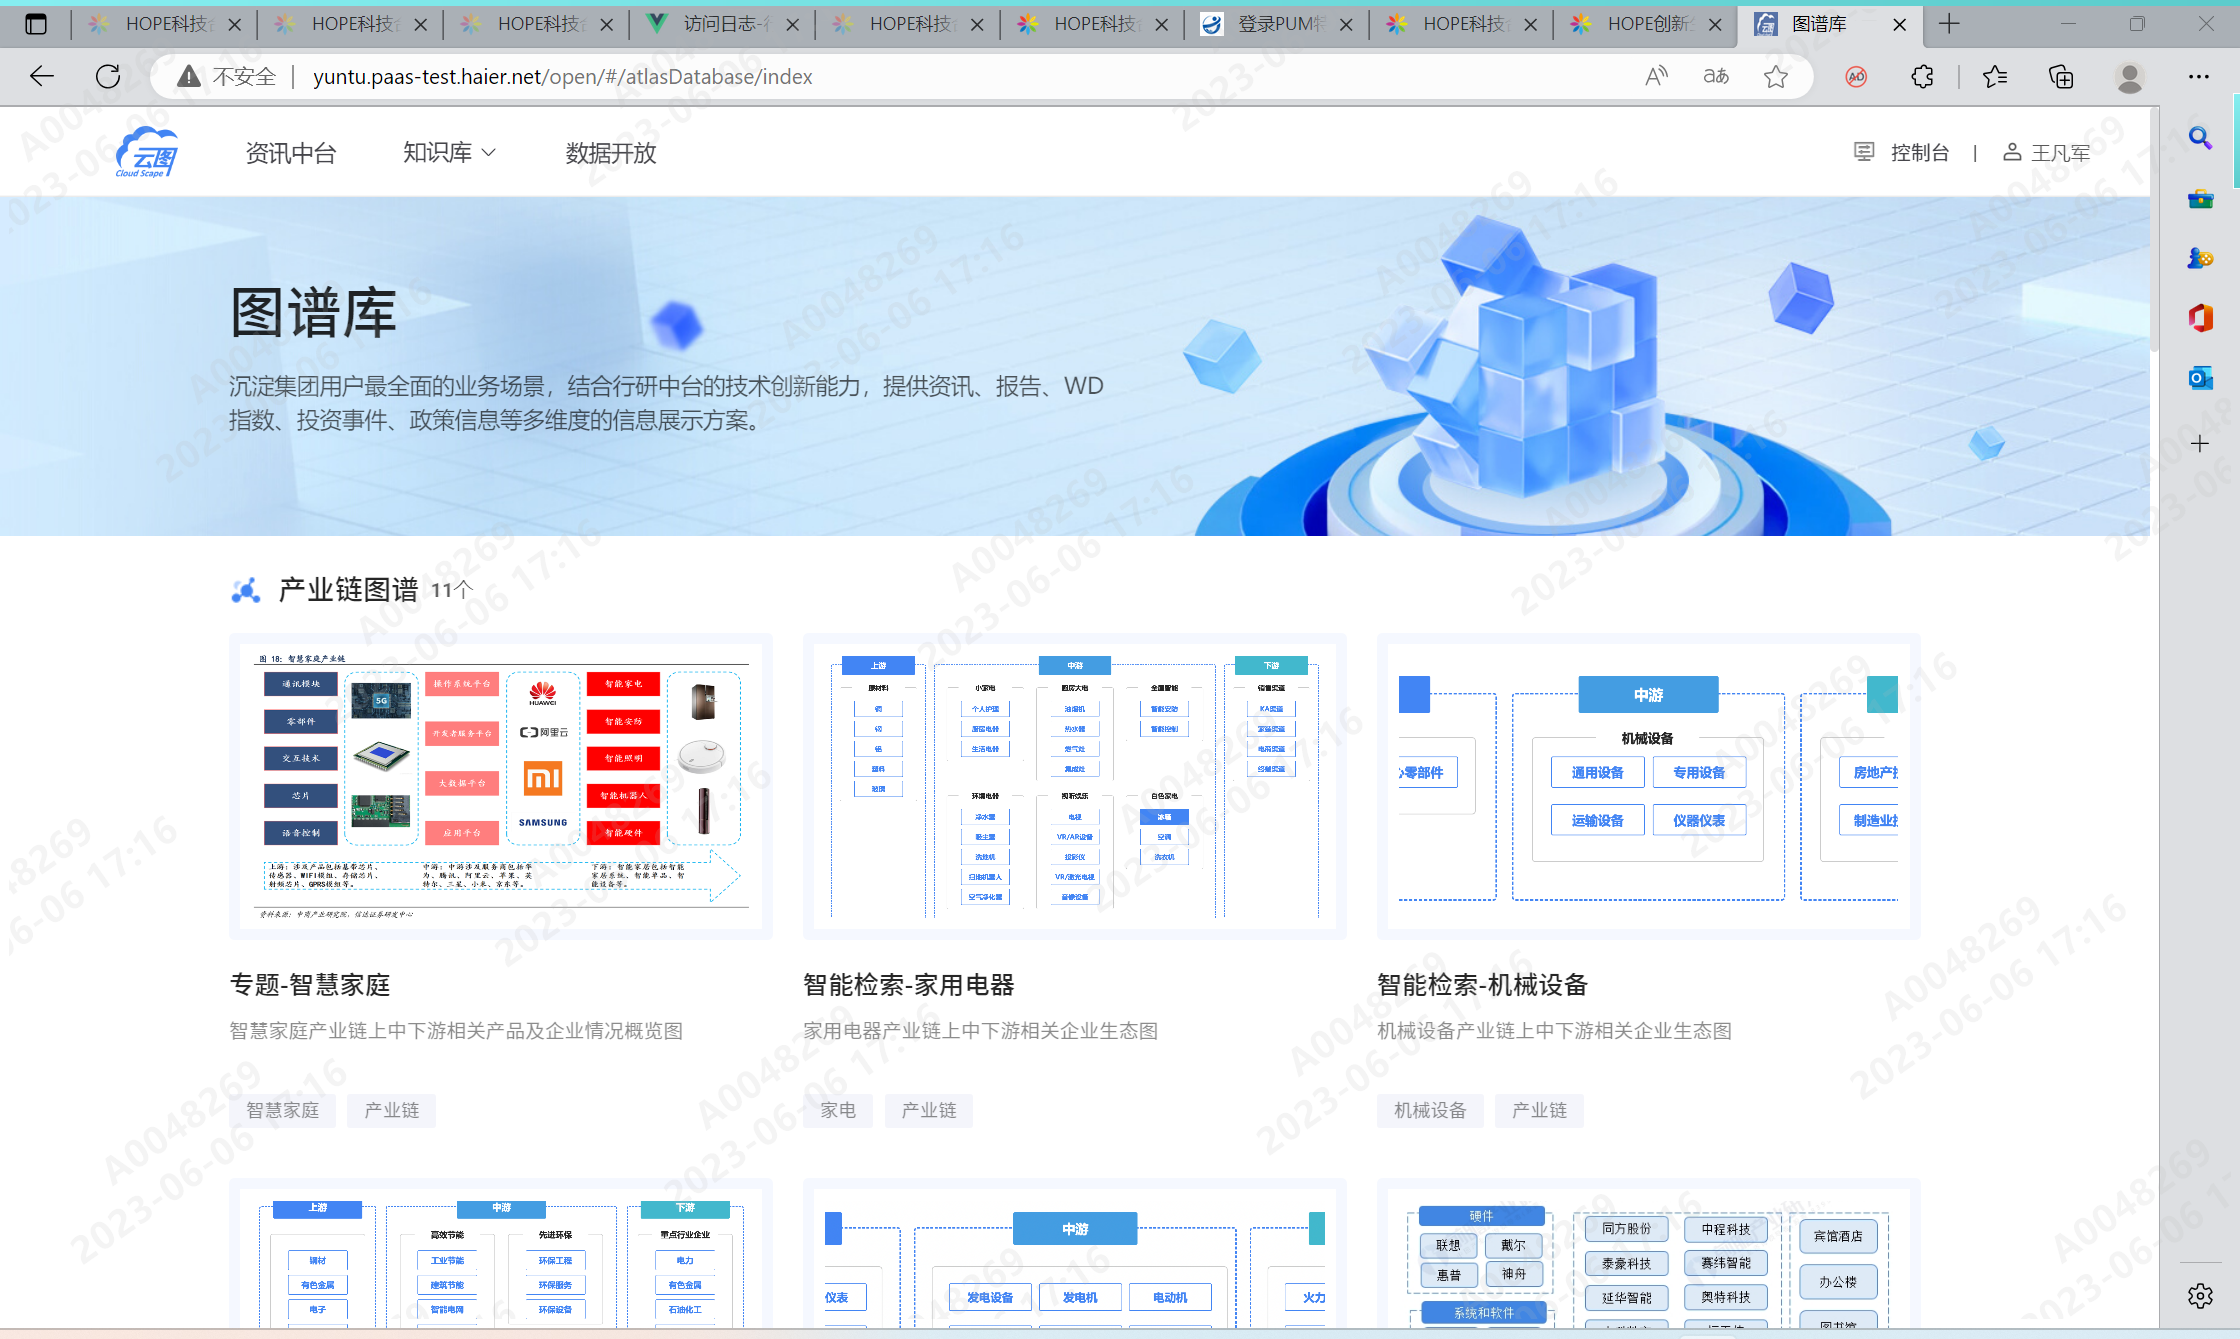Open the extensions puzzle icon
The image size is (2240, 1339).
pos(1922,76)
